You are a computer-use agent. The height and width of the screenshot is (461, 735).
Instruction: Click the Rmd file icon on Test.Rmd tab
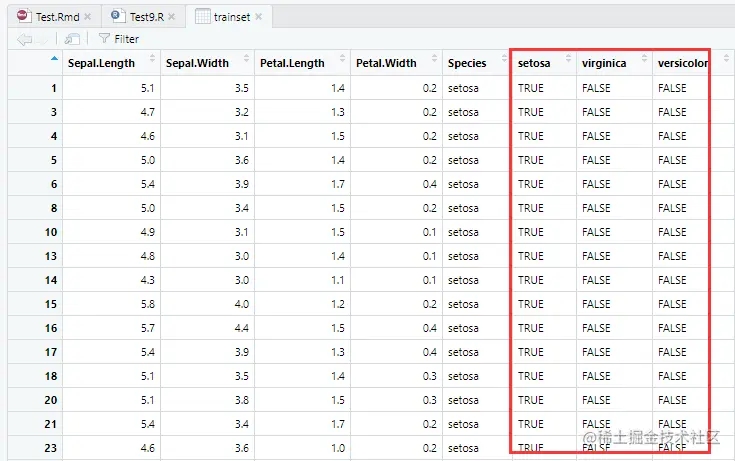point(24,16)
